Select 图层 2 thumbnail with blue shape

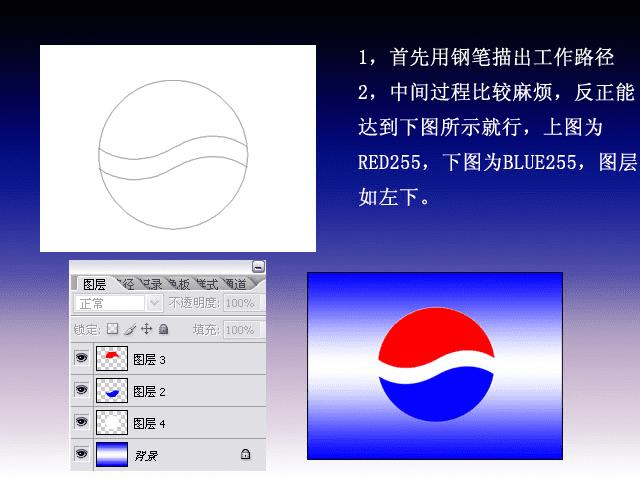tap(112, 390)
